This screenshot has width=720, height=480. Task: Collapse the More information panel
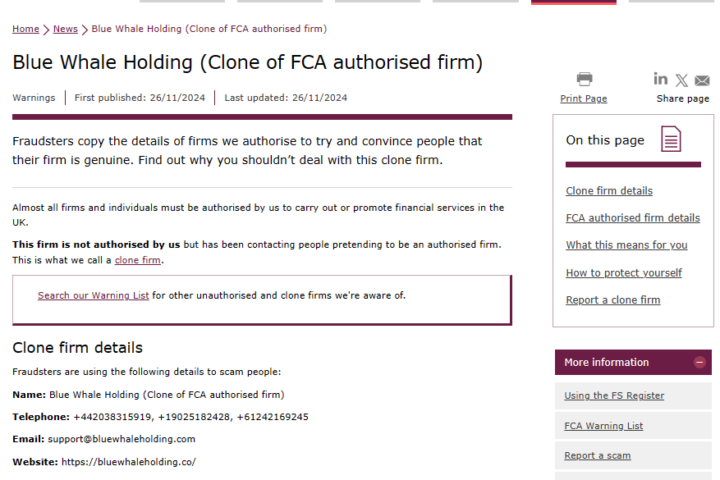pyautogui.click(x=699, y=362)
